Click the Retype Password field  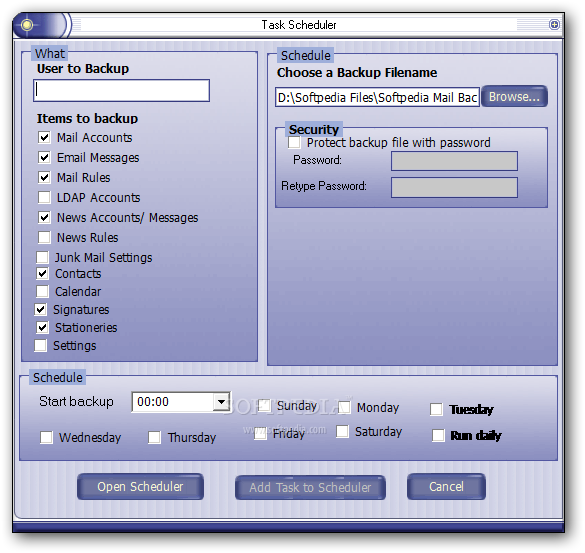454,187
